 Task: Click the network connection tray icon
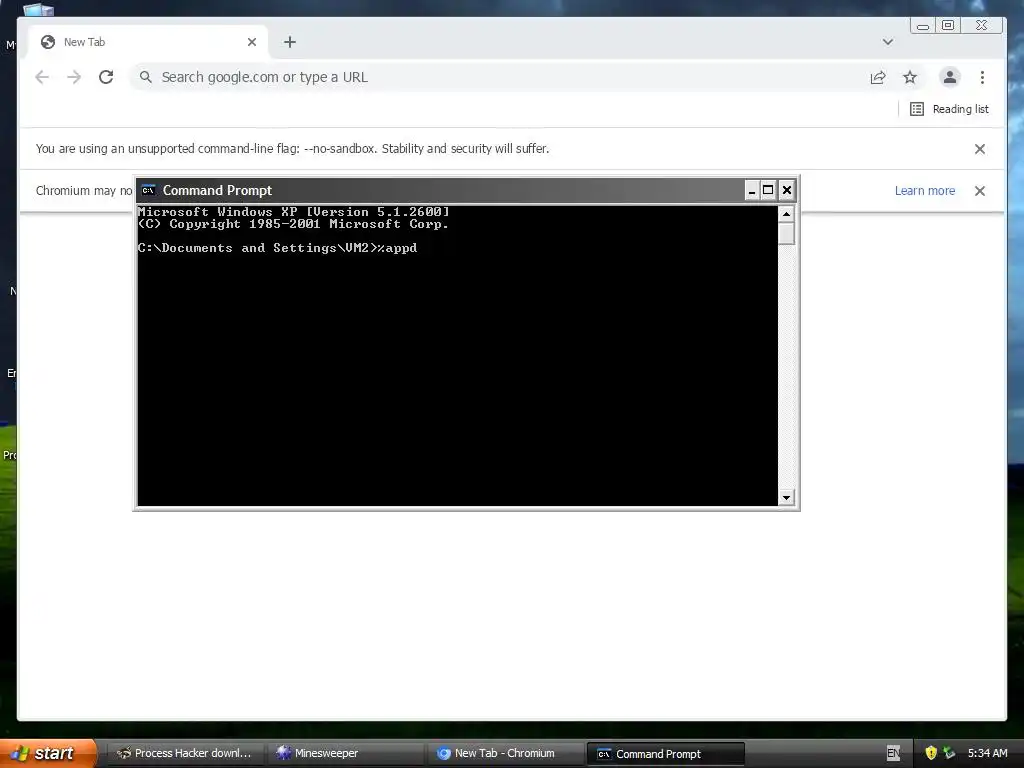[x=949, y=753]
